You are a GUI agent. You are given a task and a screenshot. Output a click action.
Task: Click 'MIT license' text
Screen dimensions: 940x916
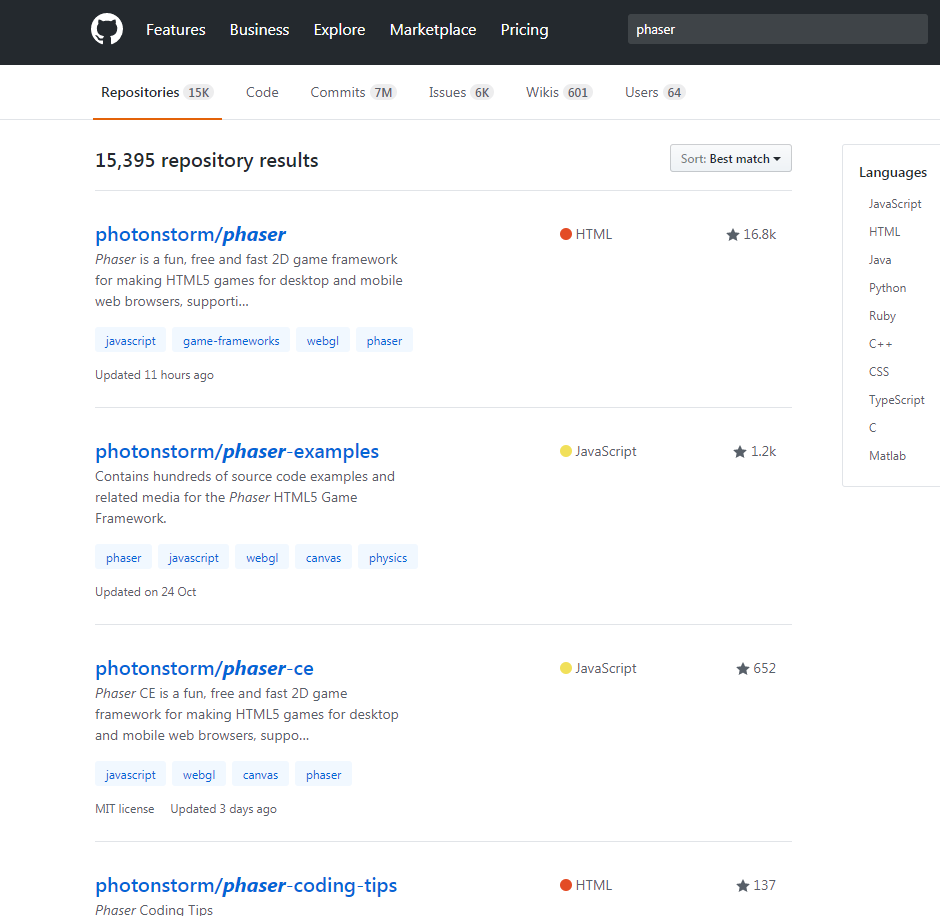[x=125, y=809]
